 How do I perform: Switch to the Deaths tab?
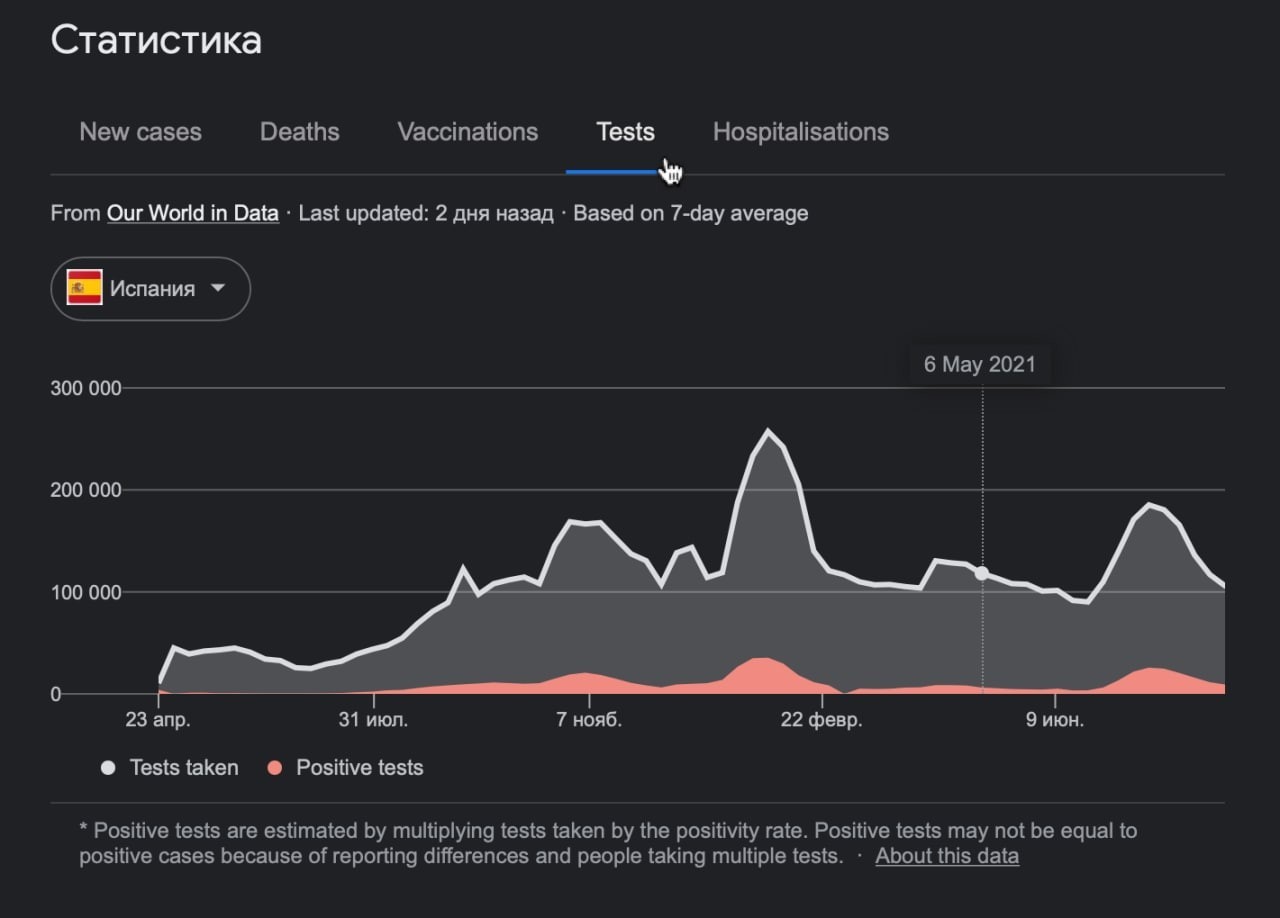[x=299, y=132]
